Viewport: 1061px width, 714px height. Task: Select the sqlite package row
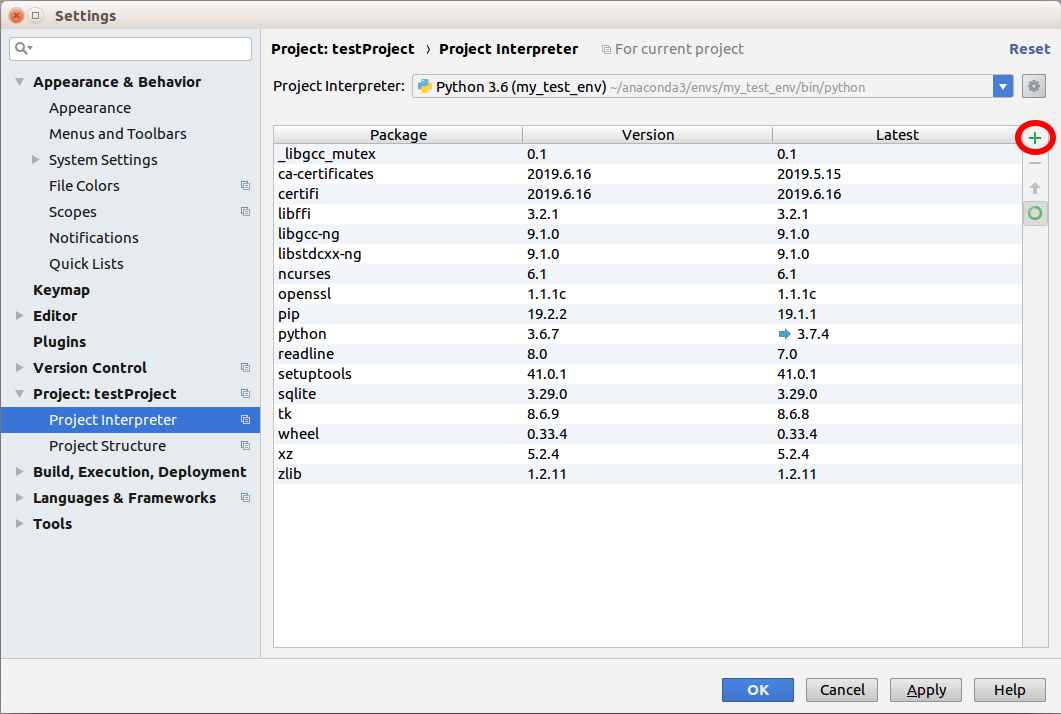point(648,394)
